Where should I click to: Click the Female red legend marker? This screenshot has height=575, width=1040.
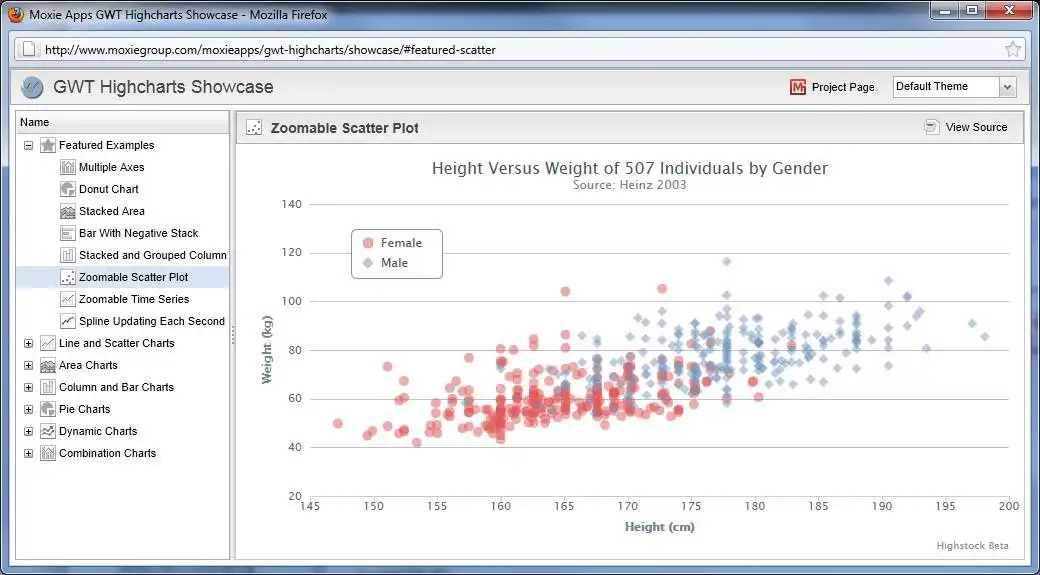click(368, 243)
